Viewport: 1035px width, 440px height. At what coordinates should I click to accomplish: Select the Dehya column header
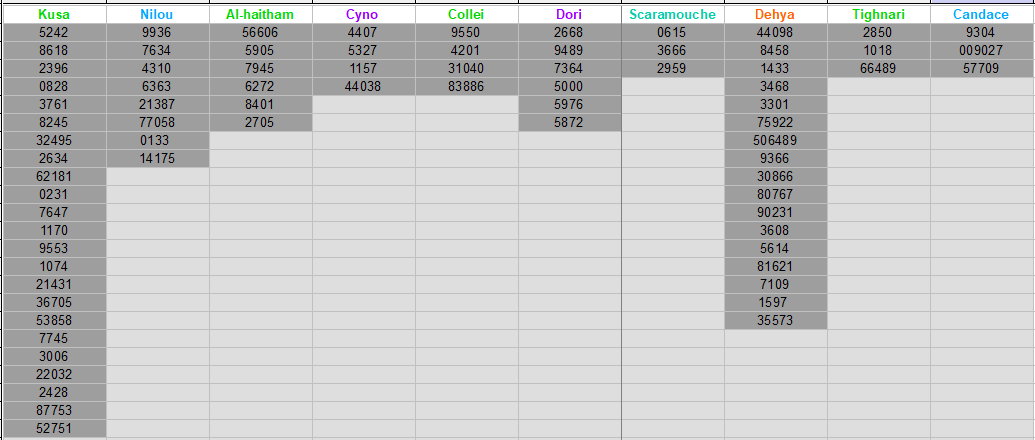point(776,15)
